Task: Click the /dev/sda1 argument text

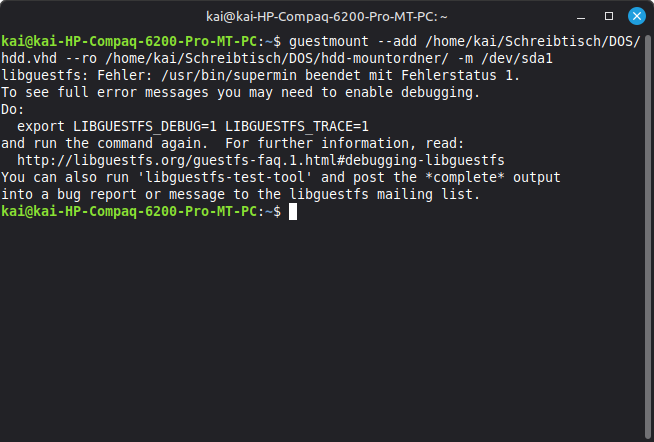Action: tap(517, 58)
